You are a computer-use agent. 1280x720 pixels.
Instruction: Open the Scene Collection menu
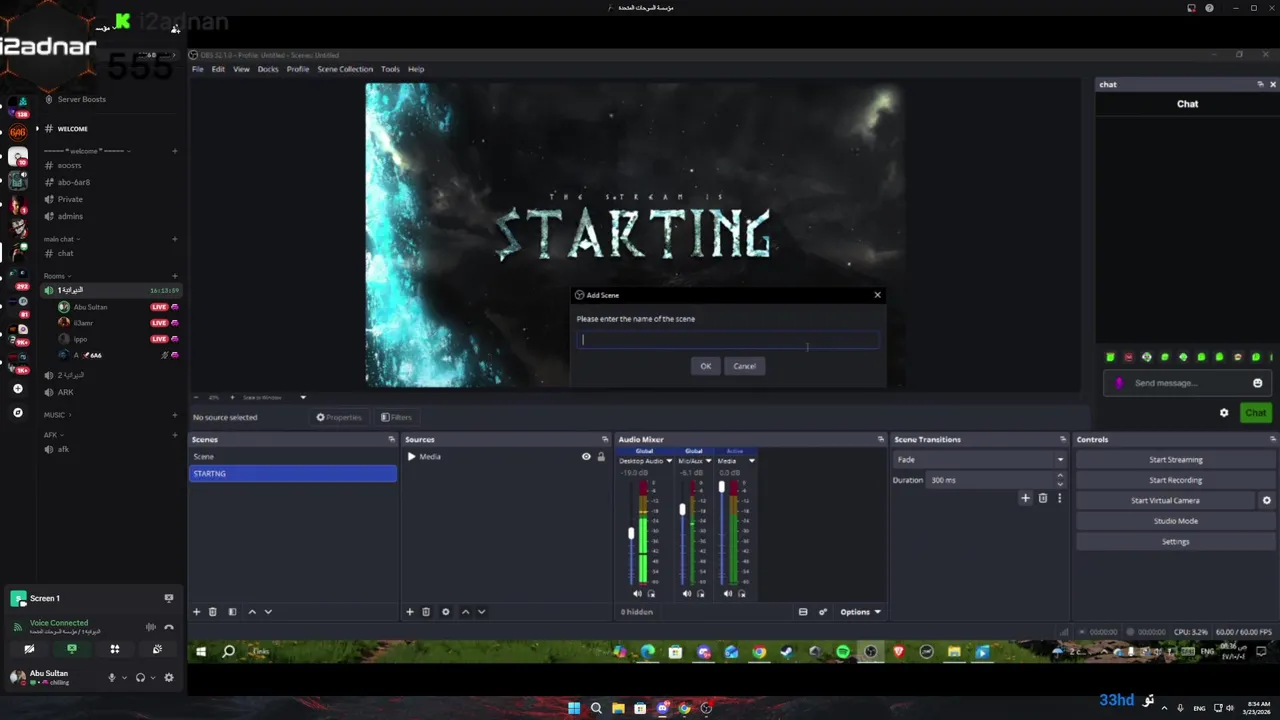click(x=345, y=69)
